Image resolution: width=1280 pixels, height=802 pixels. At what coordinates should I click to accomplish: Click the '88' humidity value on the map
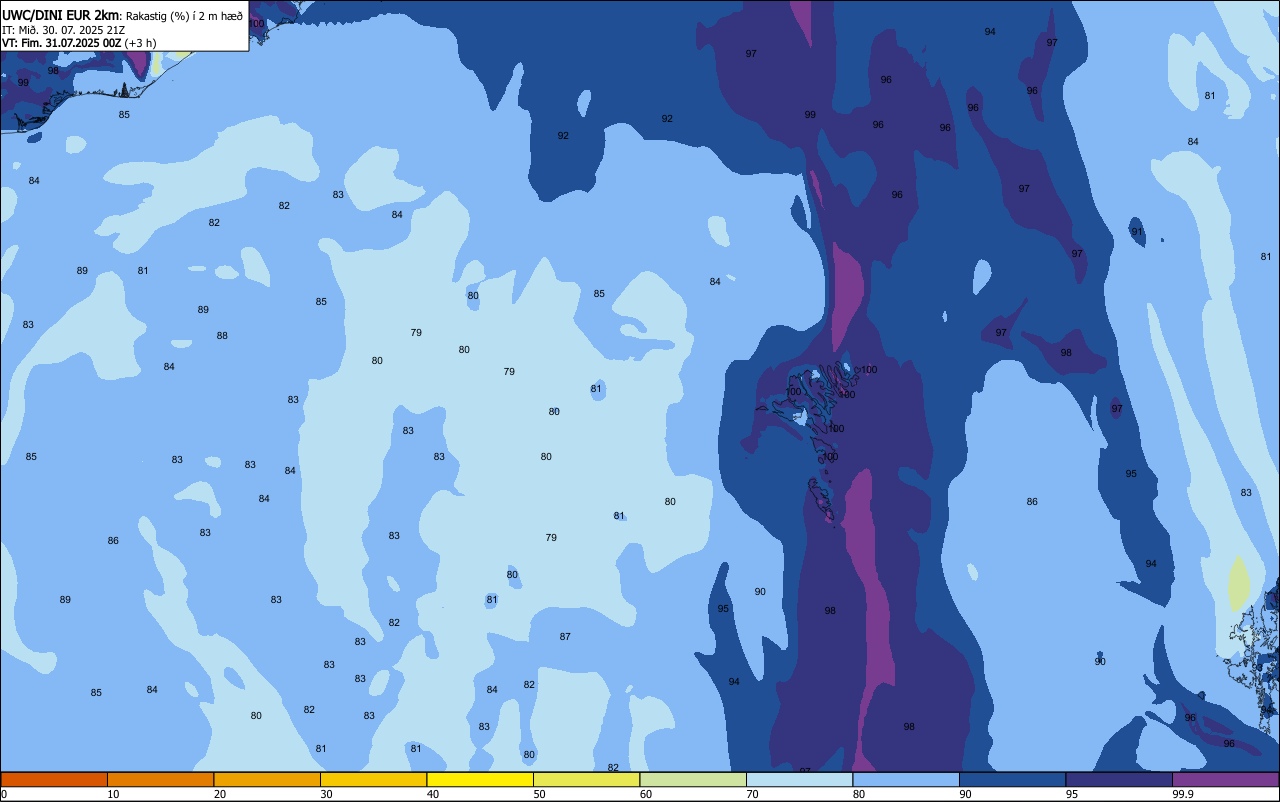point(222,336)
